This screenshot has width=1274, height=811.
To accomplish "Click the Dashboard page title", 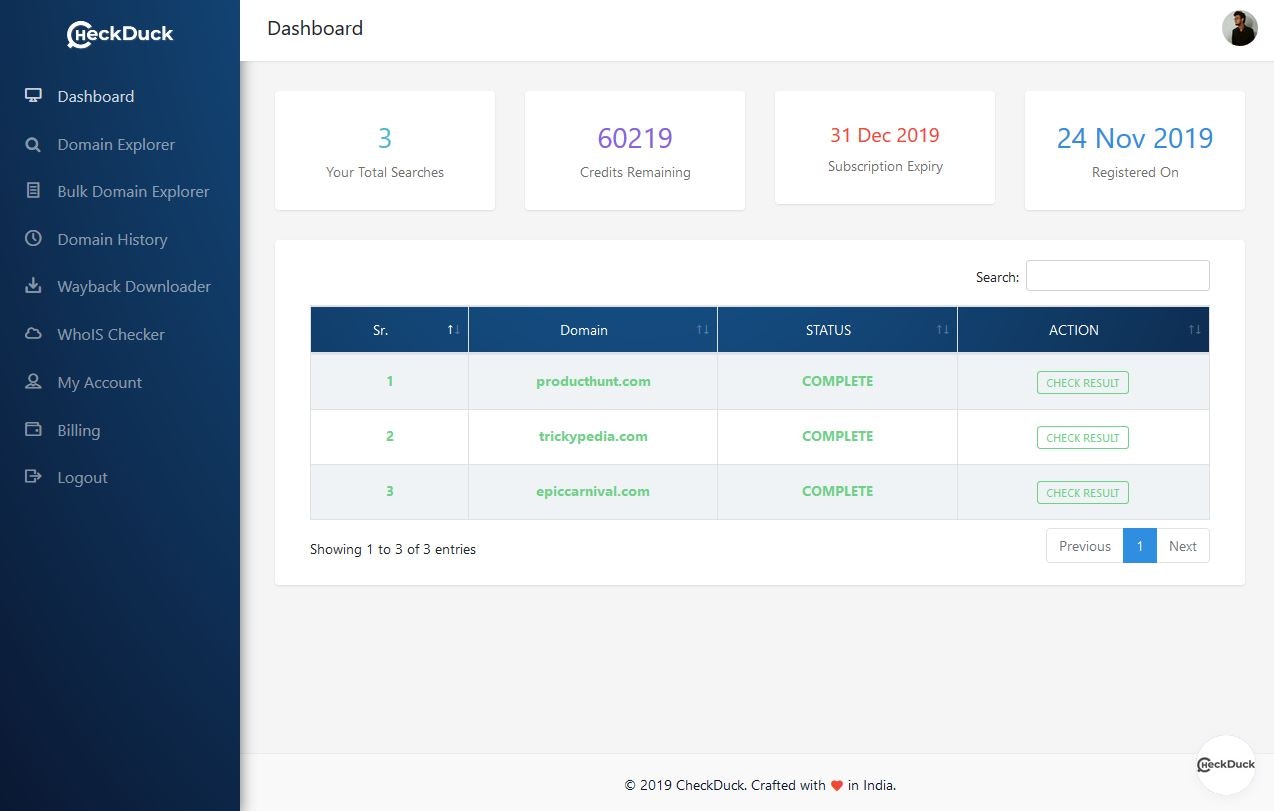I will 315,28.
